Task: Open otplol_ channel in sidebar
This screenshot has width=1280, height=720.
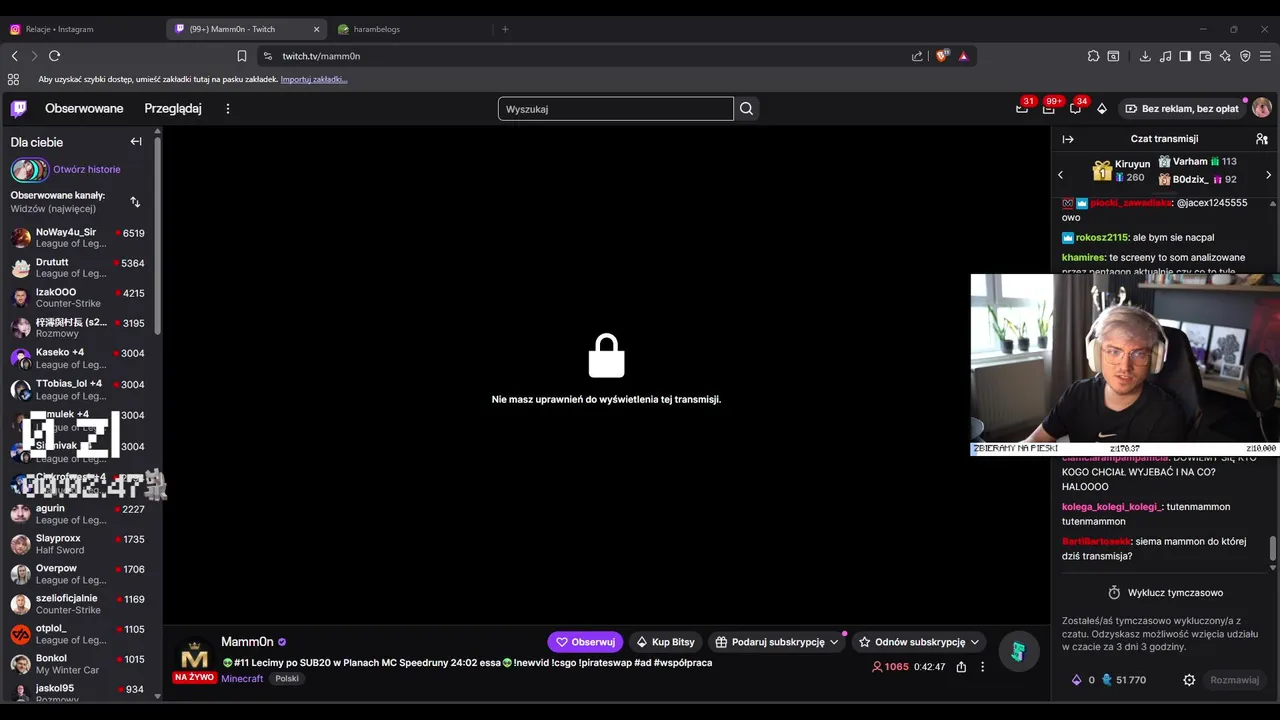Action: (x=78, y=634)
